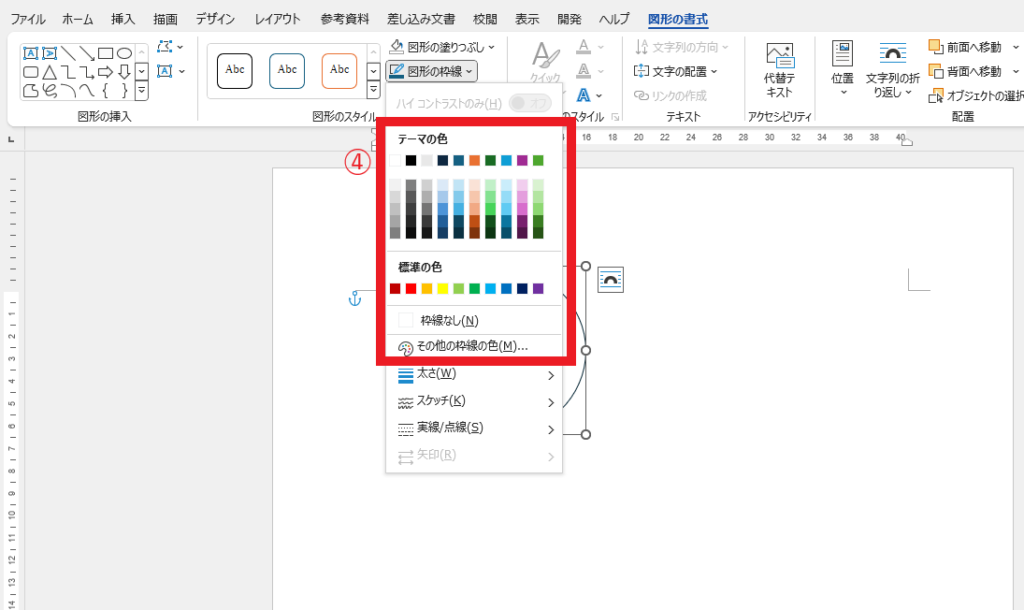Select the Oval shape
The height and width of the screenshot is (610, 1024).
coord(124,54)
